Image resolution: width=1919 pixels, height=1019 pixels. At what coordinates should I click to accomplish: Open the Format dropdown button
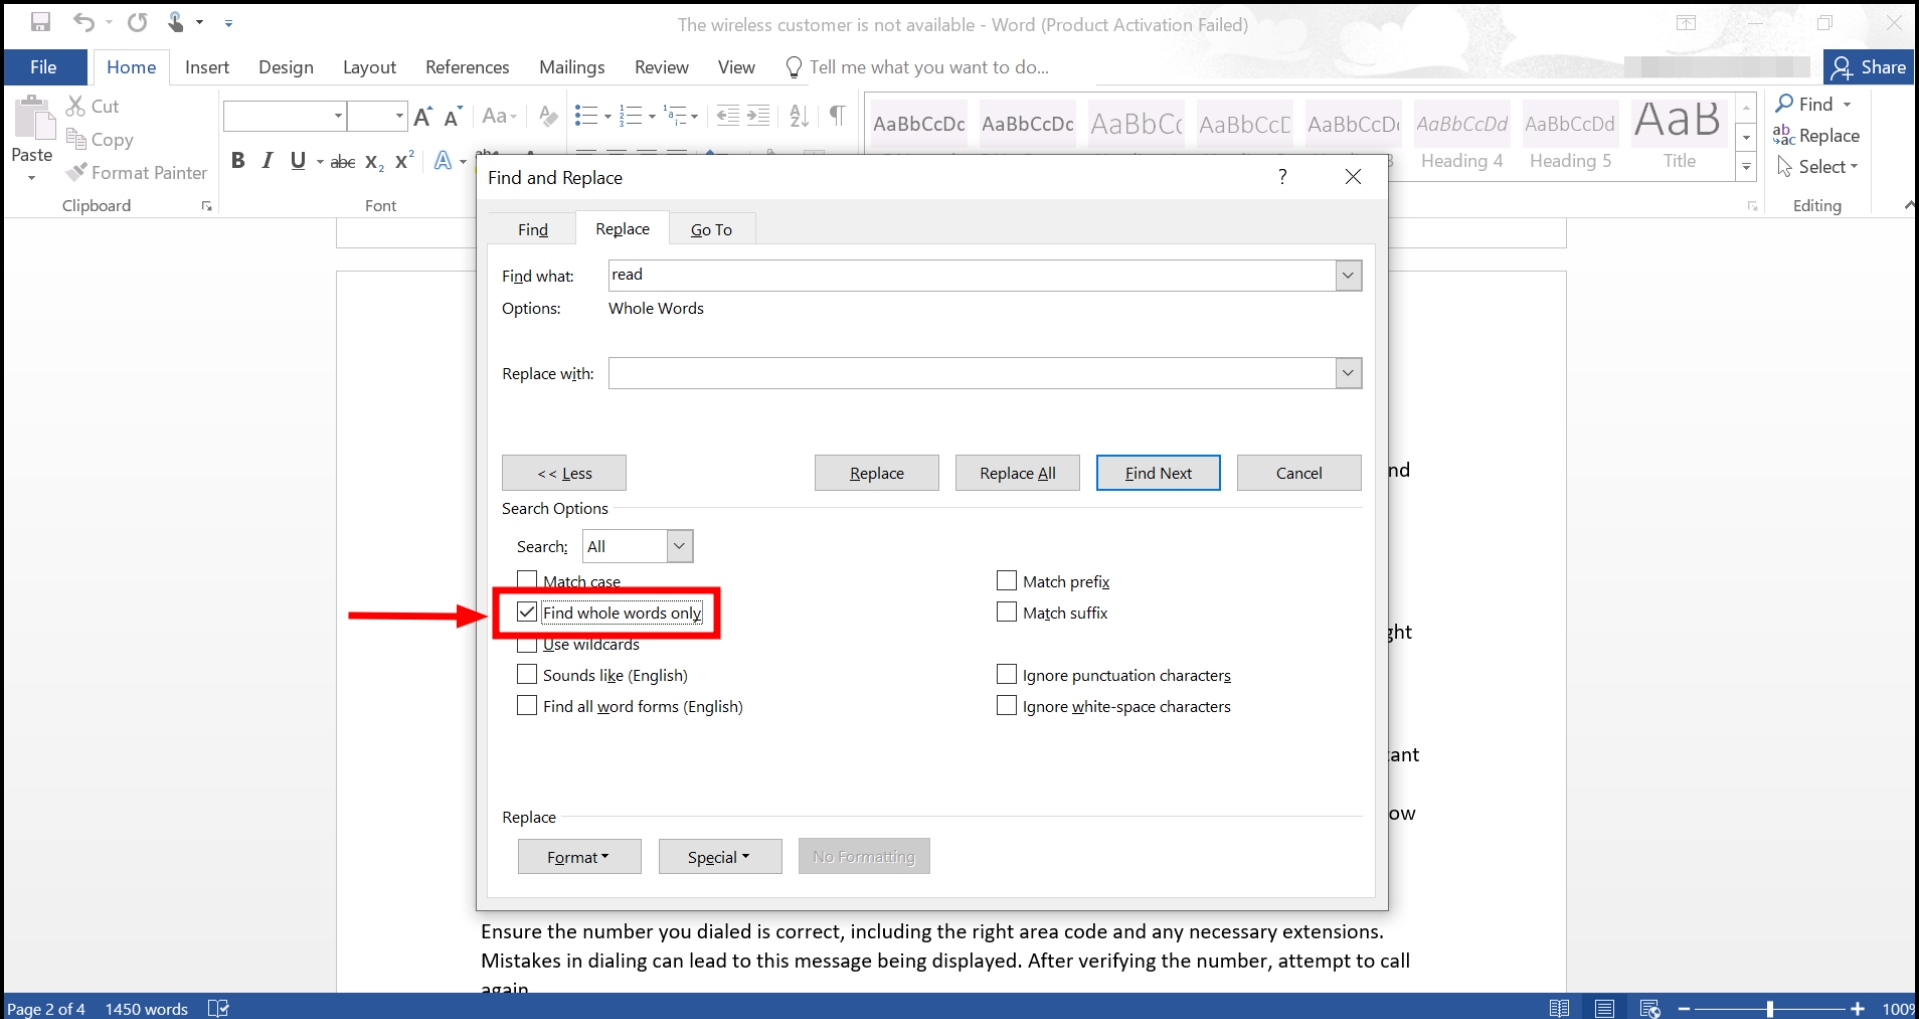(579, 857)
